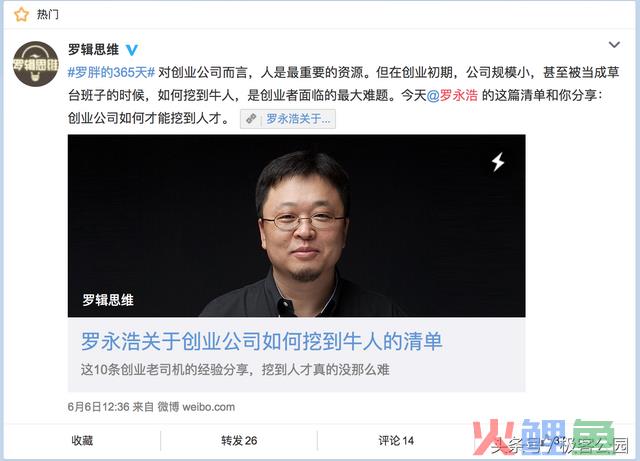Select the 热门 tab label
Viewport: 640px width, 461px height.
pos(48,14)
